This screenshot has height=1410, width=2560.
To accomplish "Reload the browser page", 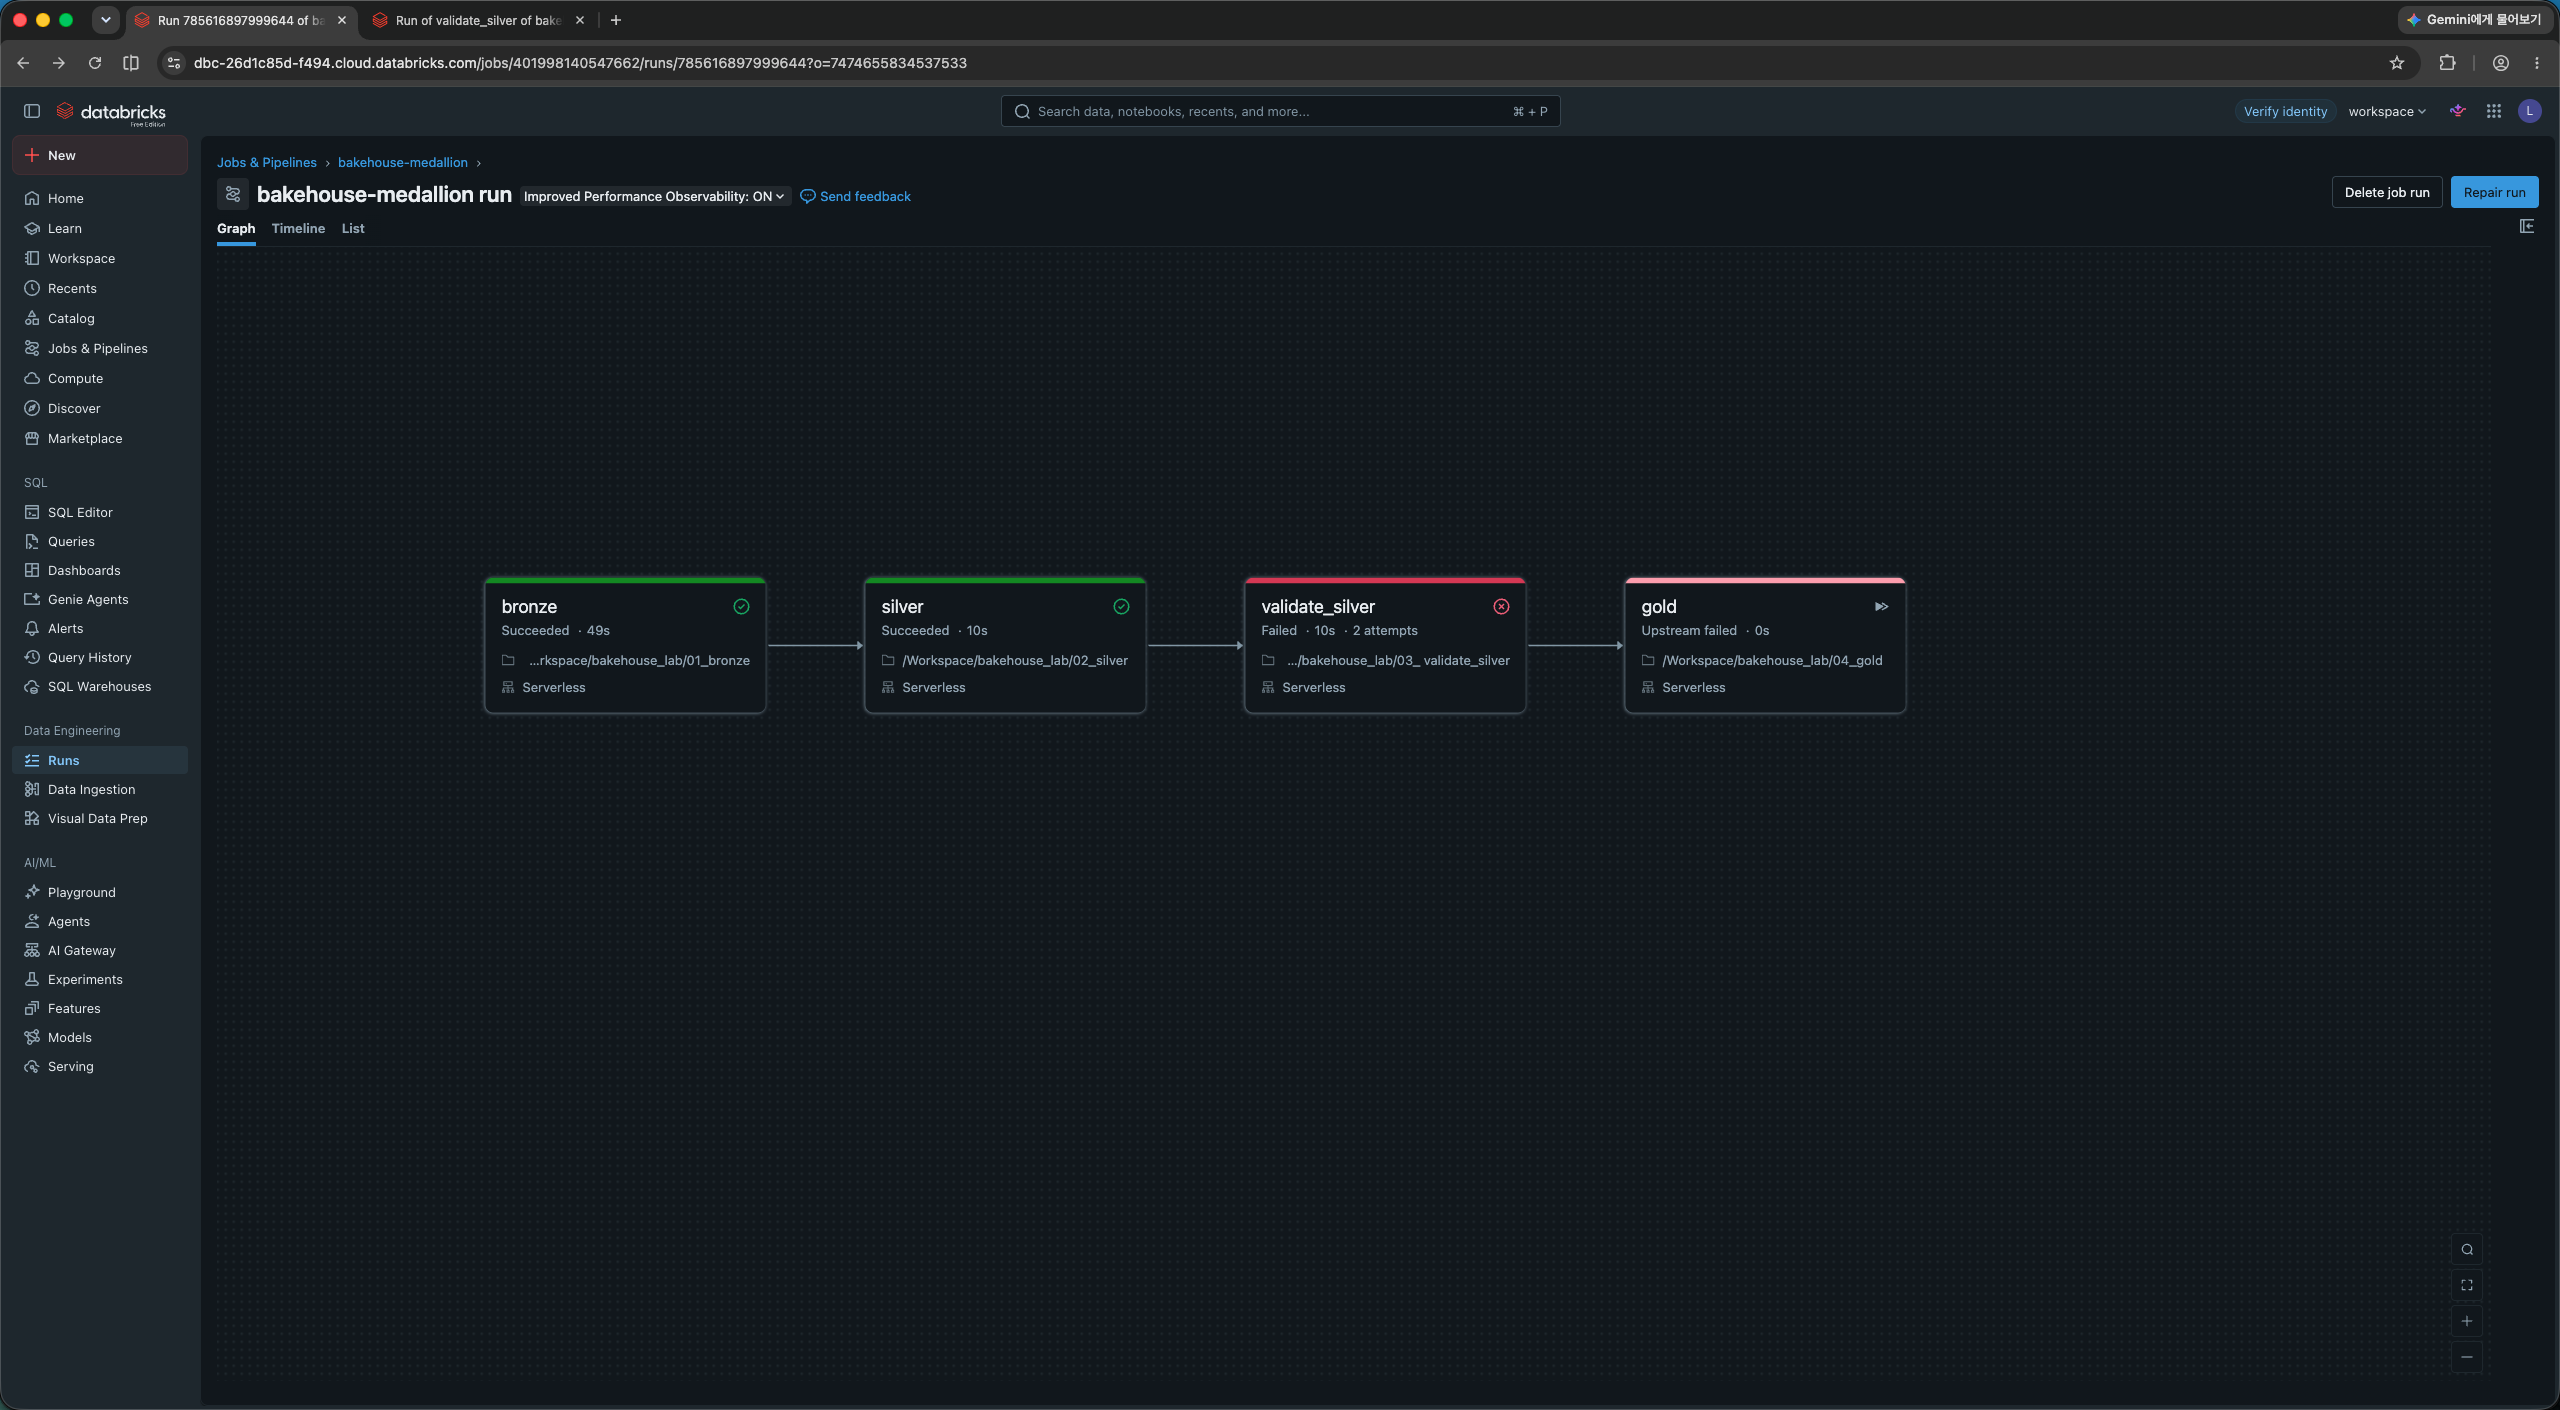I will tap(95, 63).
